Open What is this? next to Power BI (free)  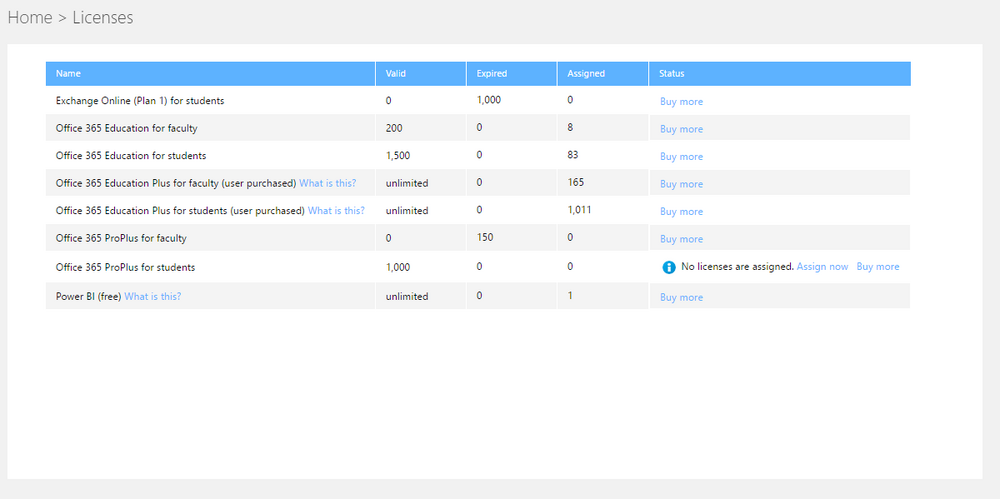(x=152, y=296)
